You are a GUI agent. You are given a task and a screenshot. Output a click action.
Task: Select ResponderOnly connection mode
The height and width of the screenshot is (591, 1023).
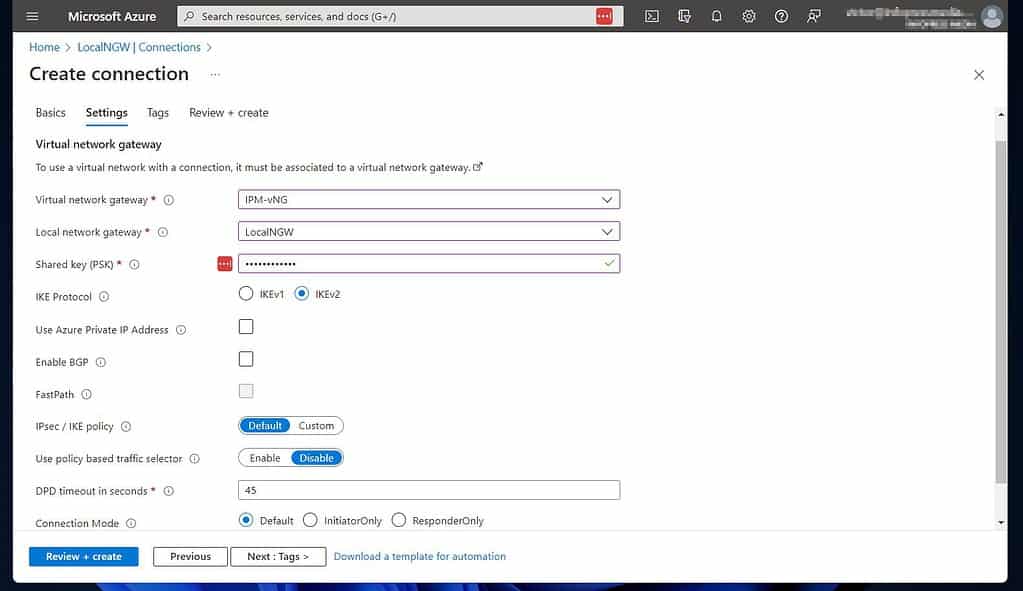[399, 520]
